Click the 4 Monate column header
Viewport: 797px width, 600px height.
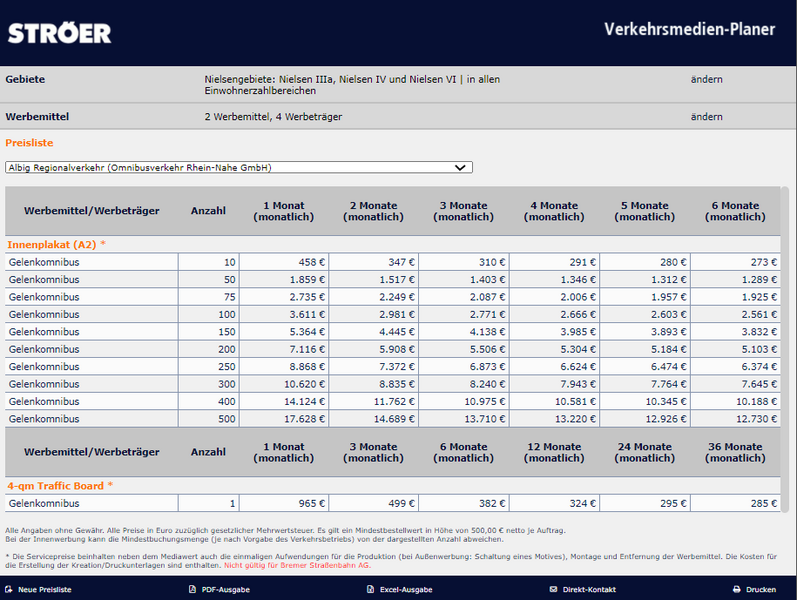[554, 211]
